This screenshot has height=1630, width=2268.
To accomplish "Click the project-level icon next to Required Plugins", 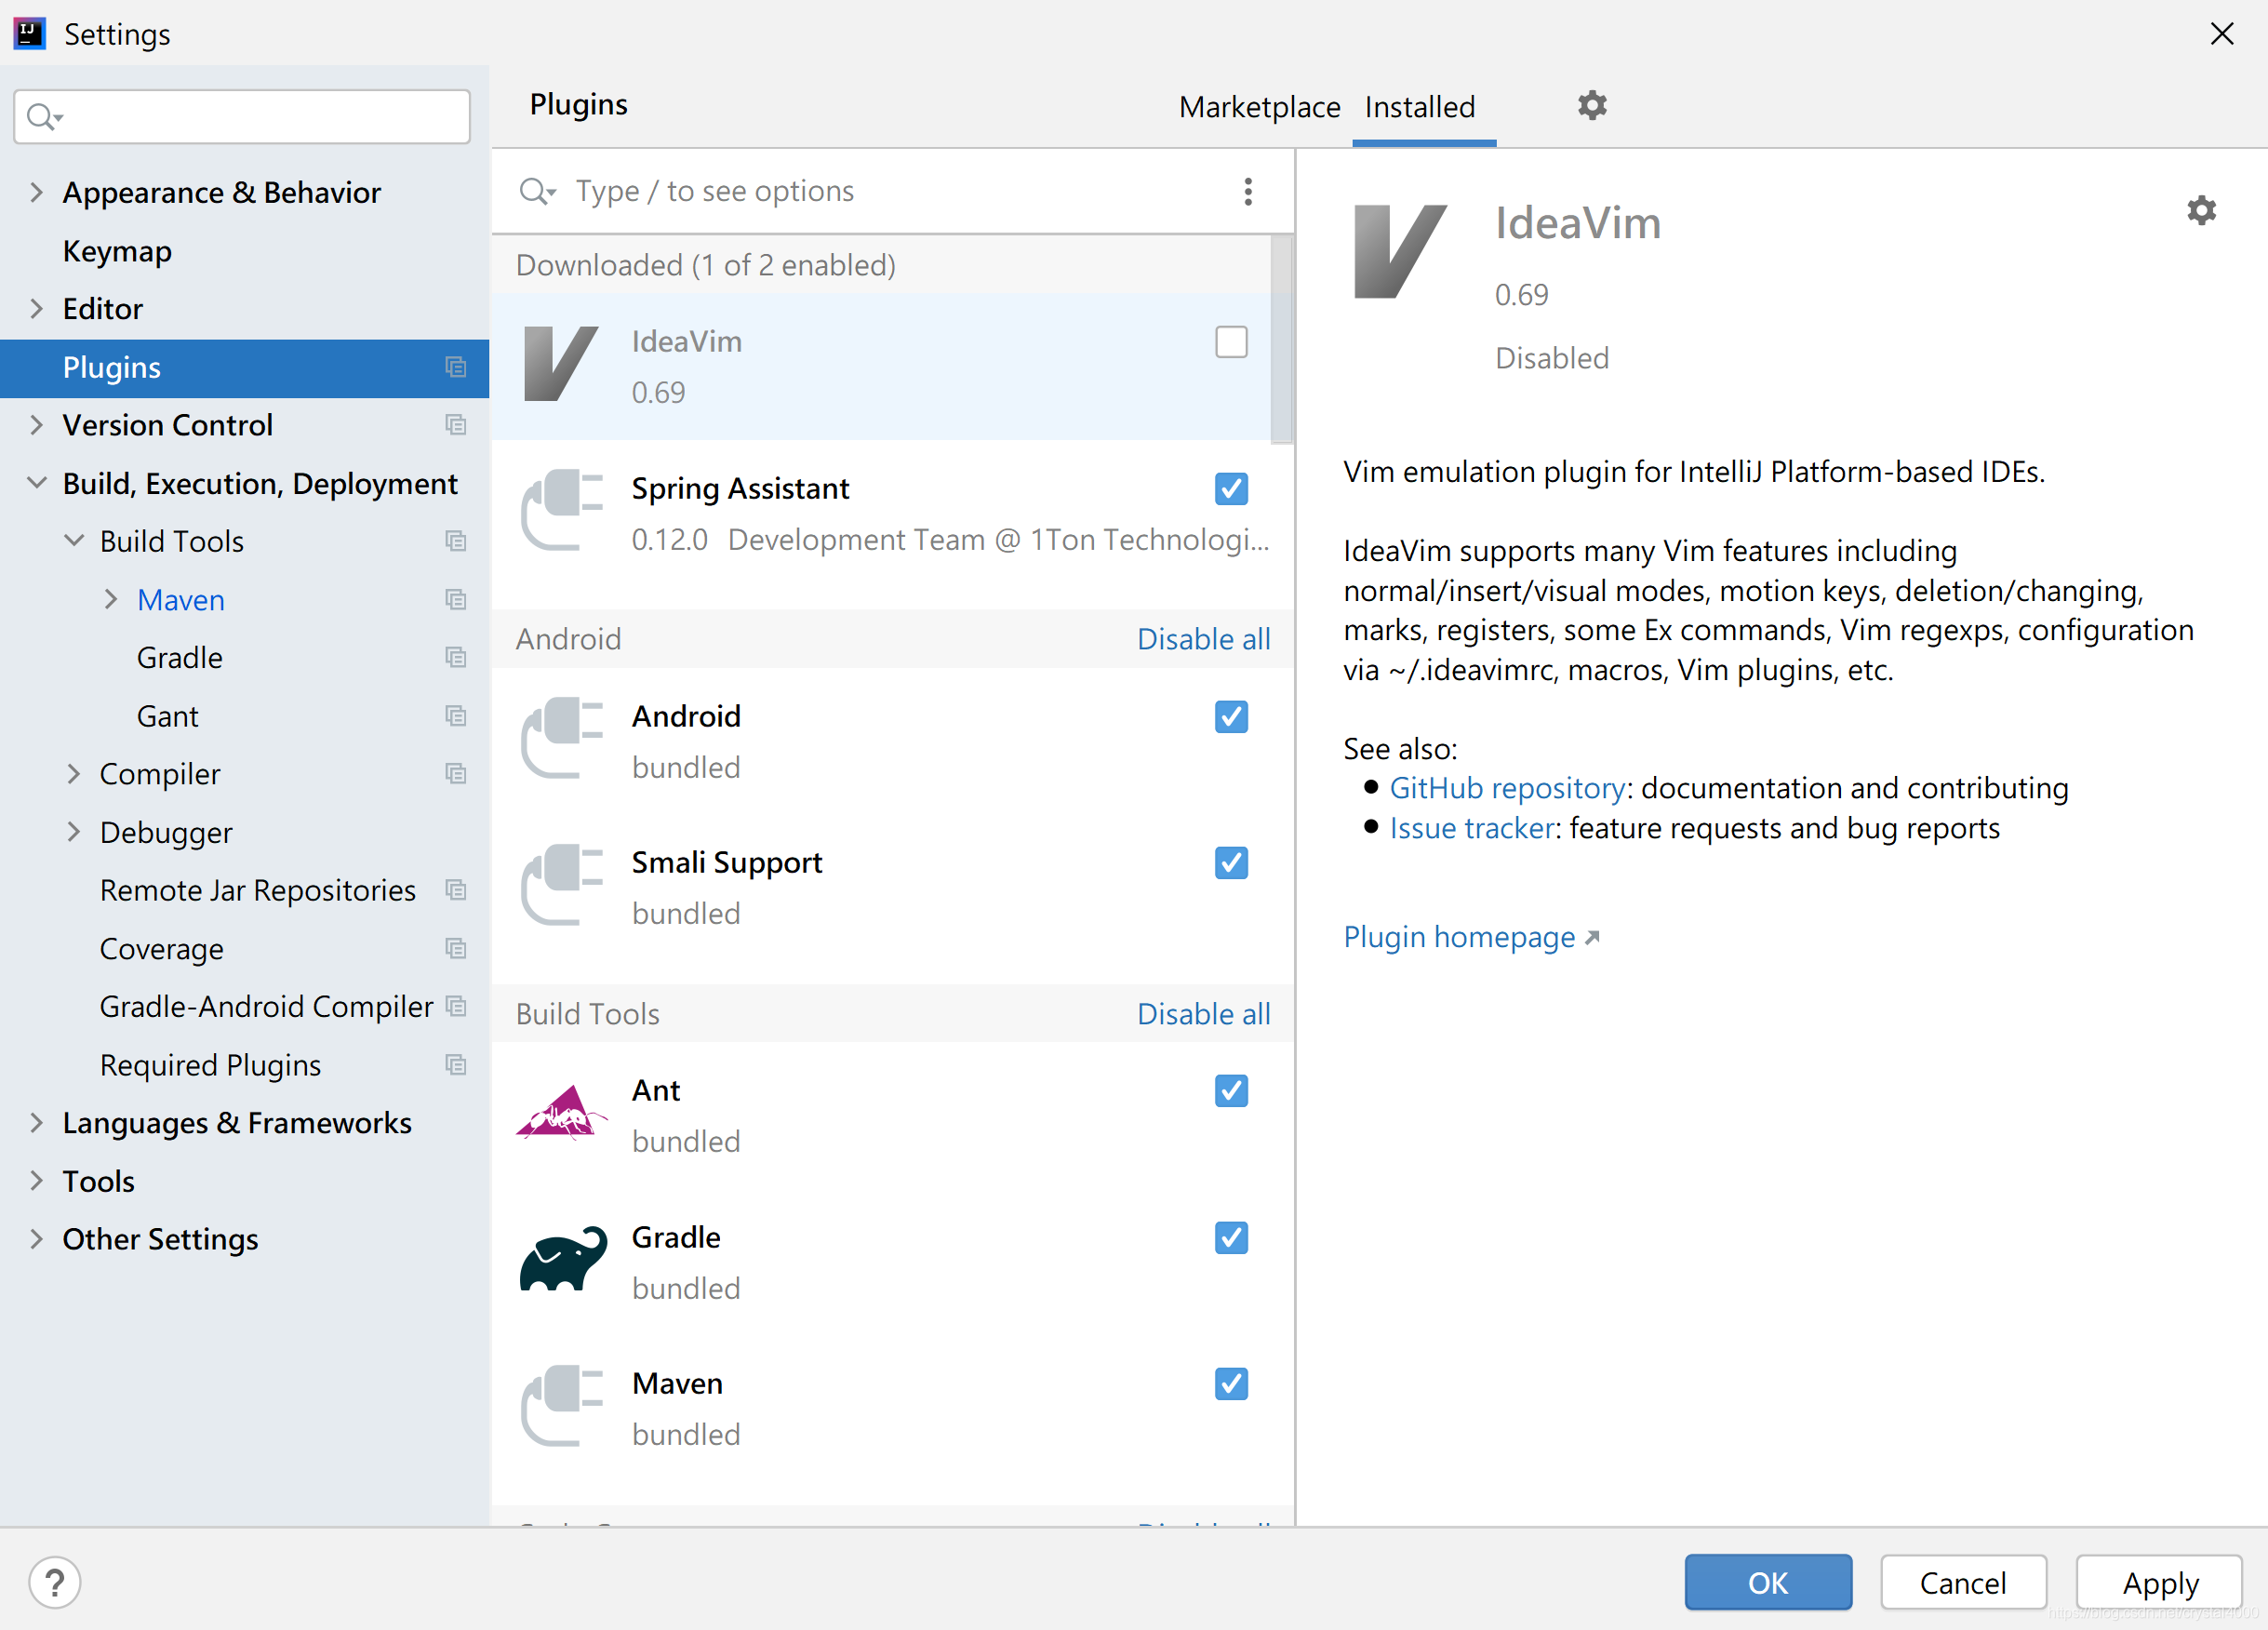I will point(456,1065).
